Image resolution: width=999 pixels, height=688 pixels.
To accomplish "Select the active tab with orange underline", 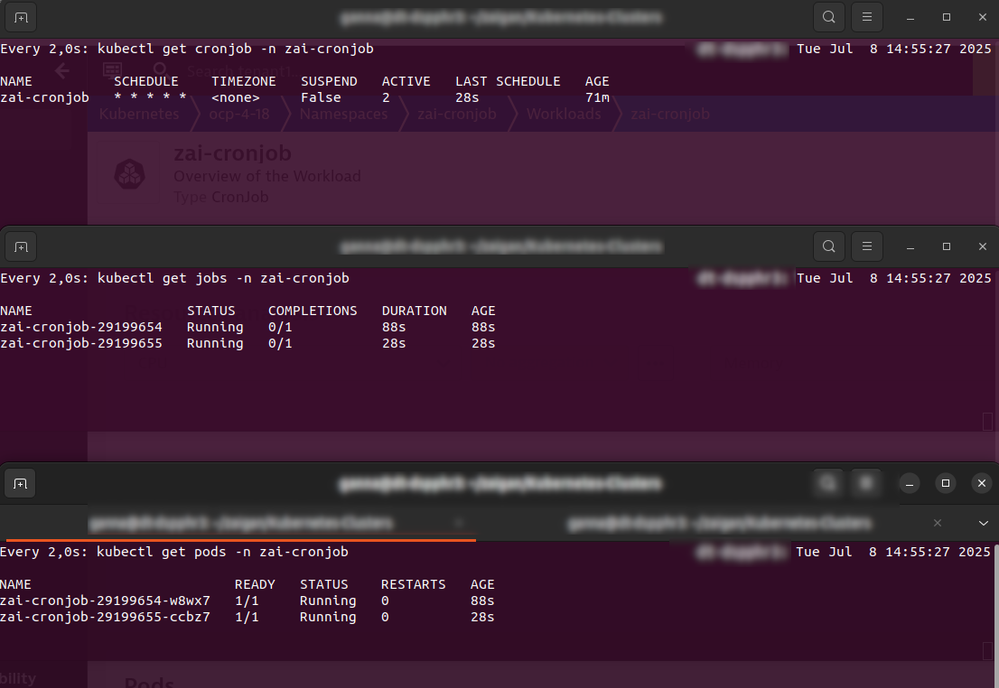I will point(240,523).
